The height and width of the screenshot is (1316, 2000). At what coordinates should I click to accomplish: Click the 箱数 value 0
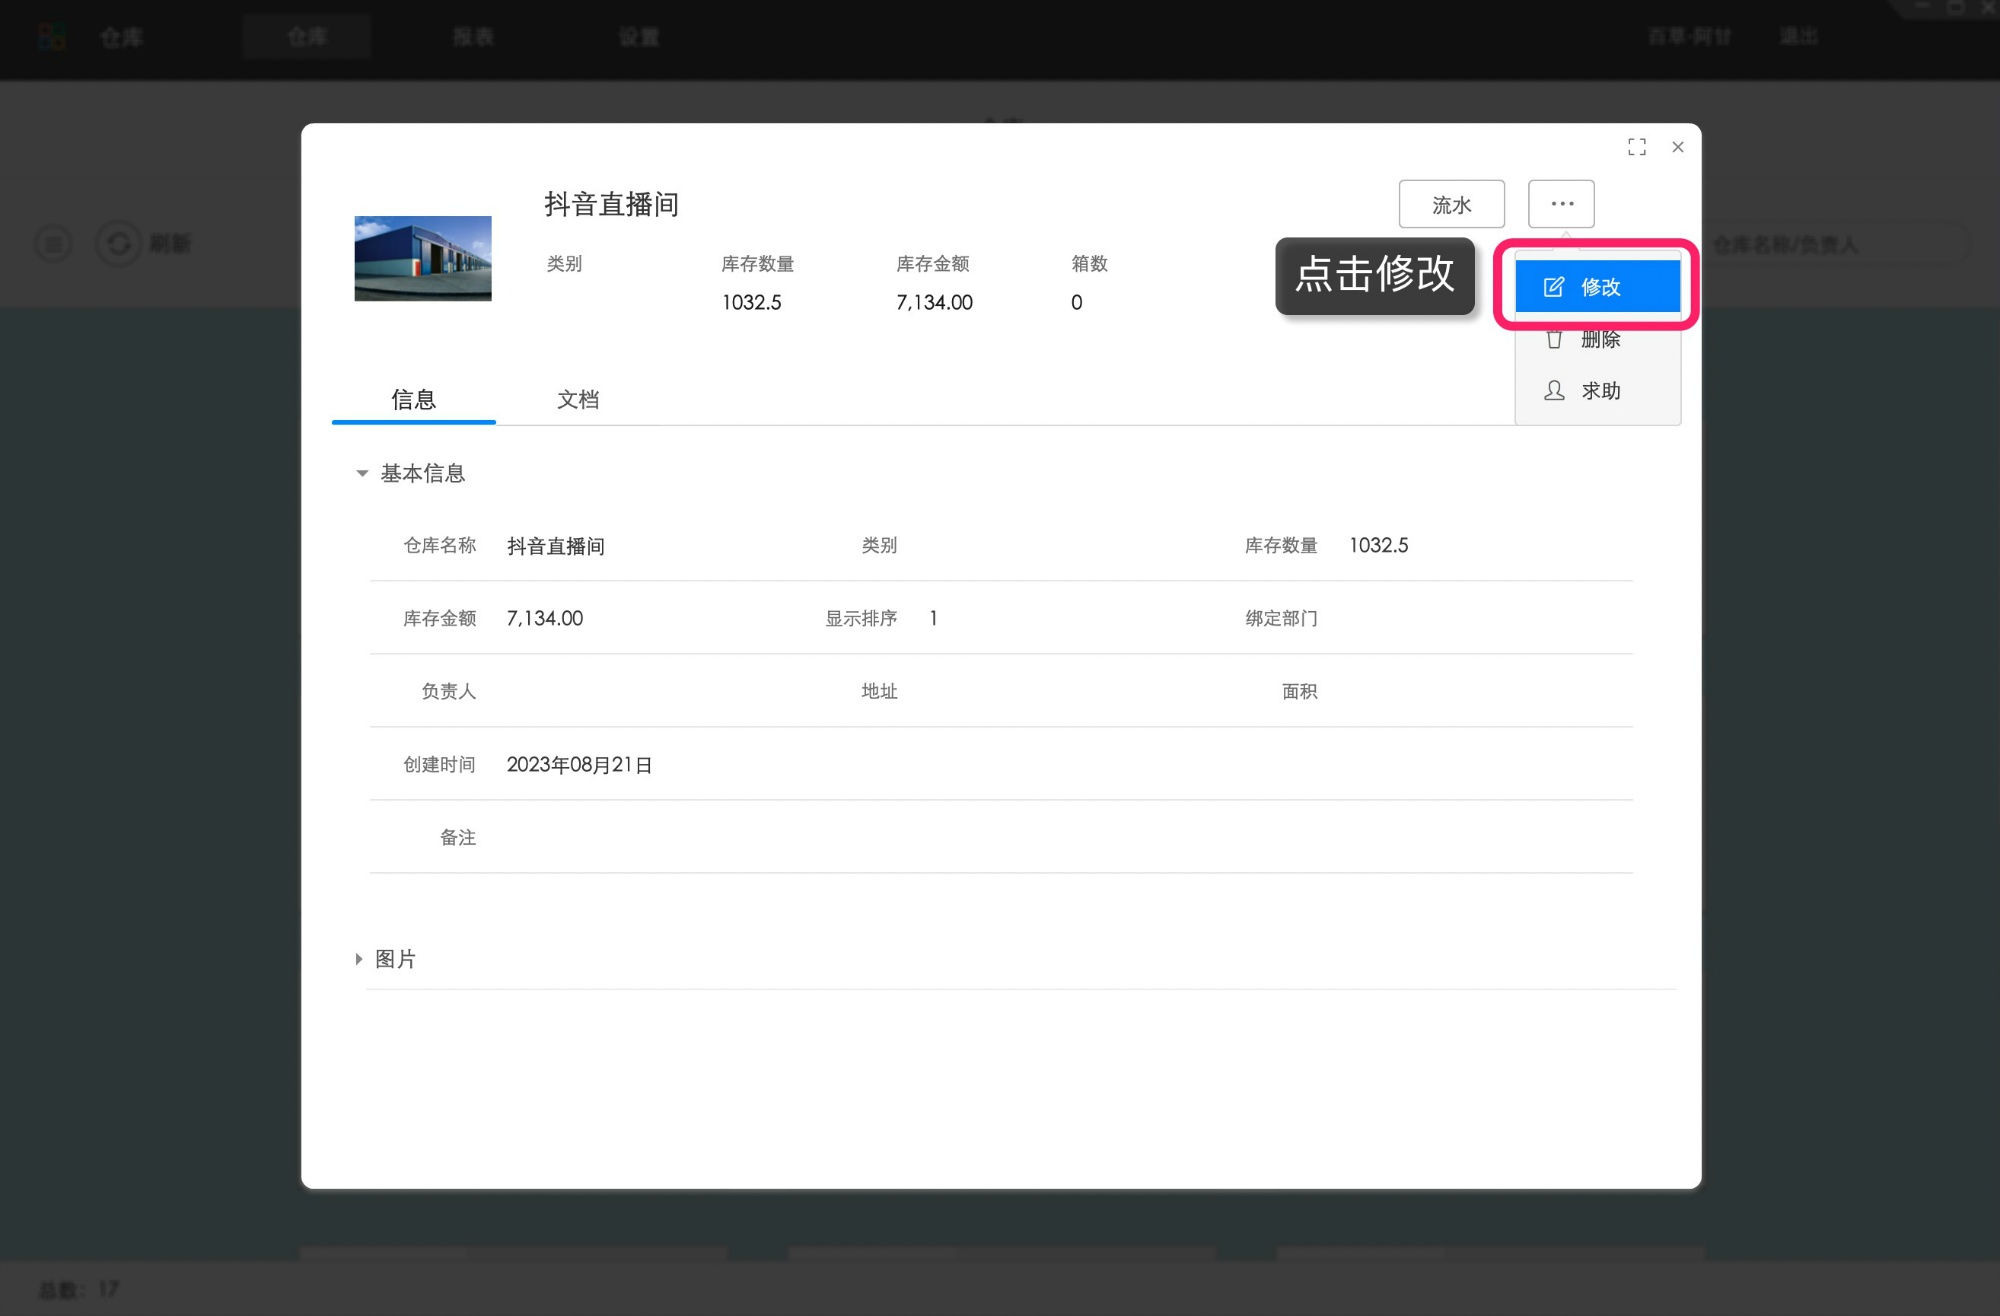tap(1076, 302)
